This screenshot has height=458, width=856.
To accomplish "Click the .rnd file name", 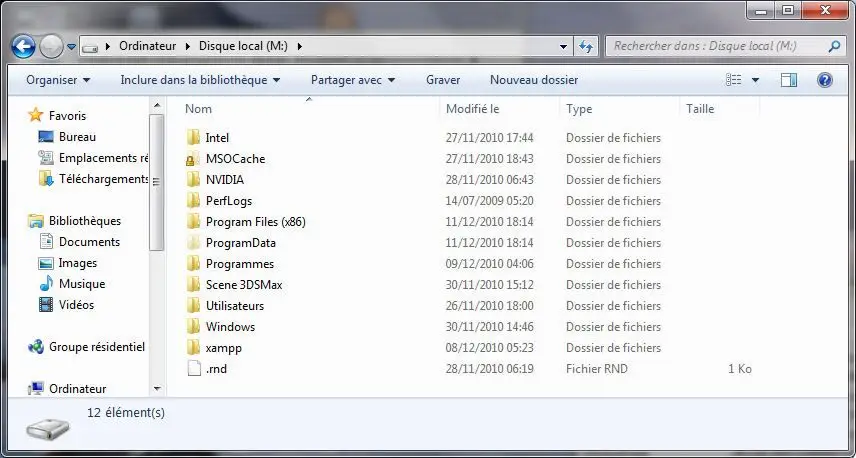I will (x=216, y=369).
